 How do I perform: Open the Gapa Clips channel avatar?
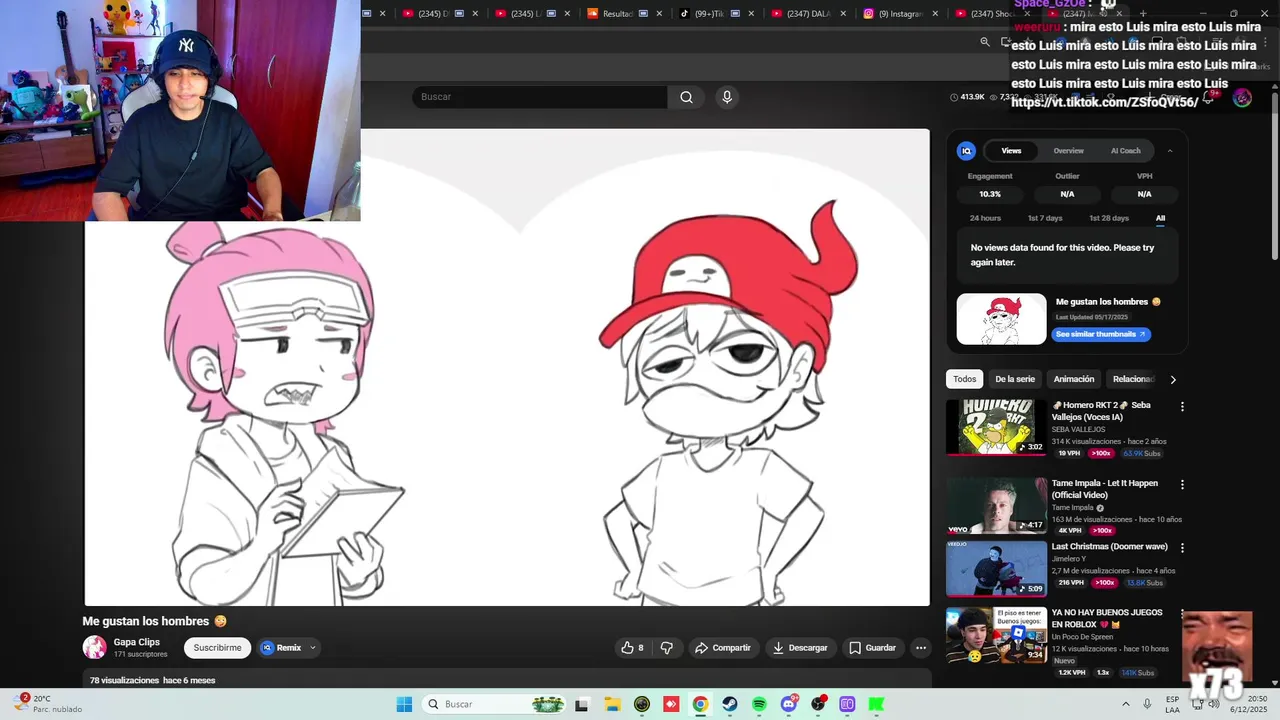point(94,647)
